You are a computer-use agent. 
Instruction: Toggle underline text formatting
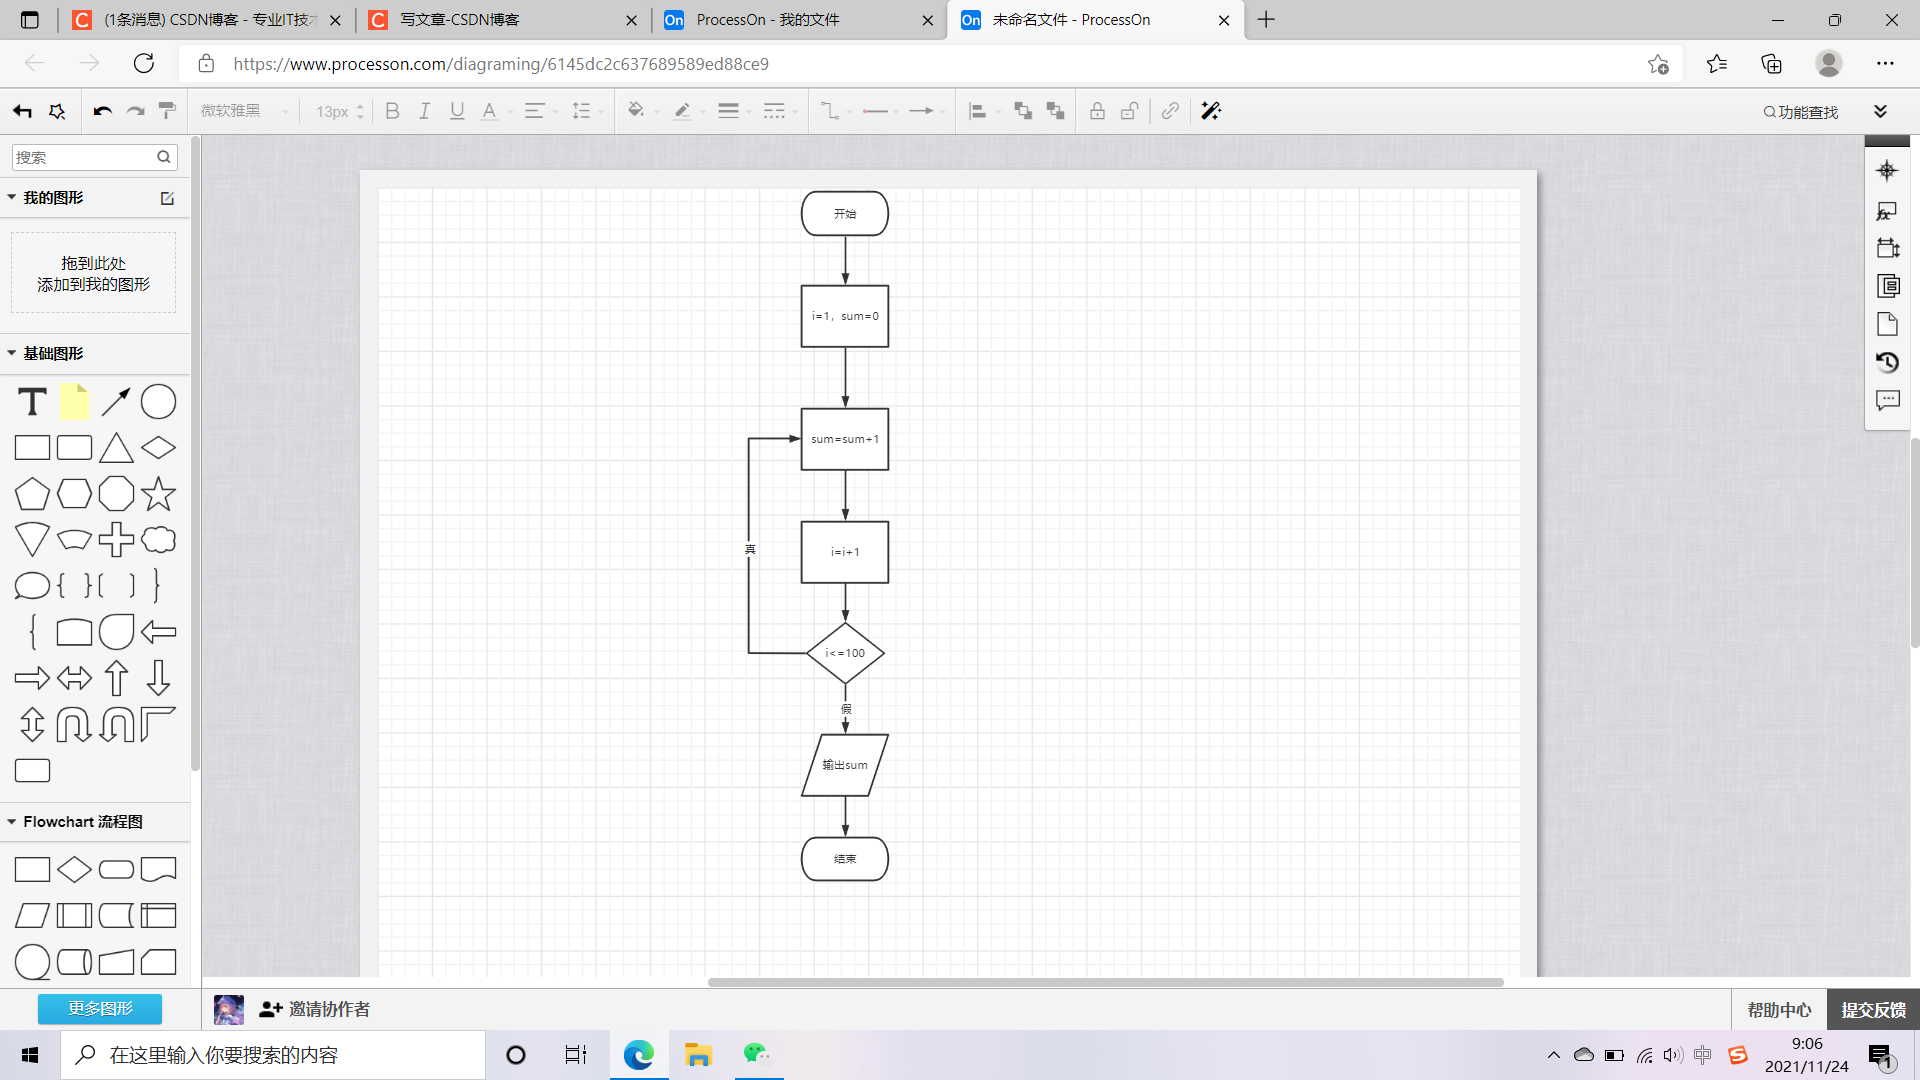[457, 111]
